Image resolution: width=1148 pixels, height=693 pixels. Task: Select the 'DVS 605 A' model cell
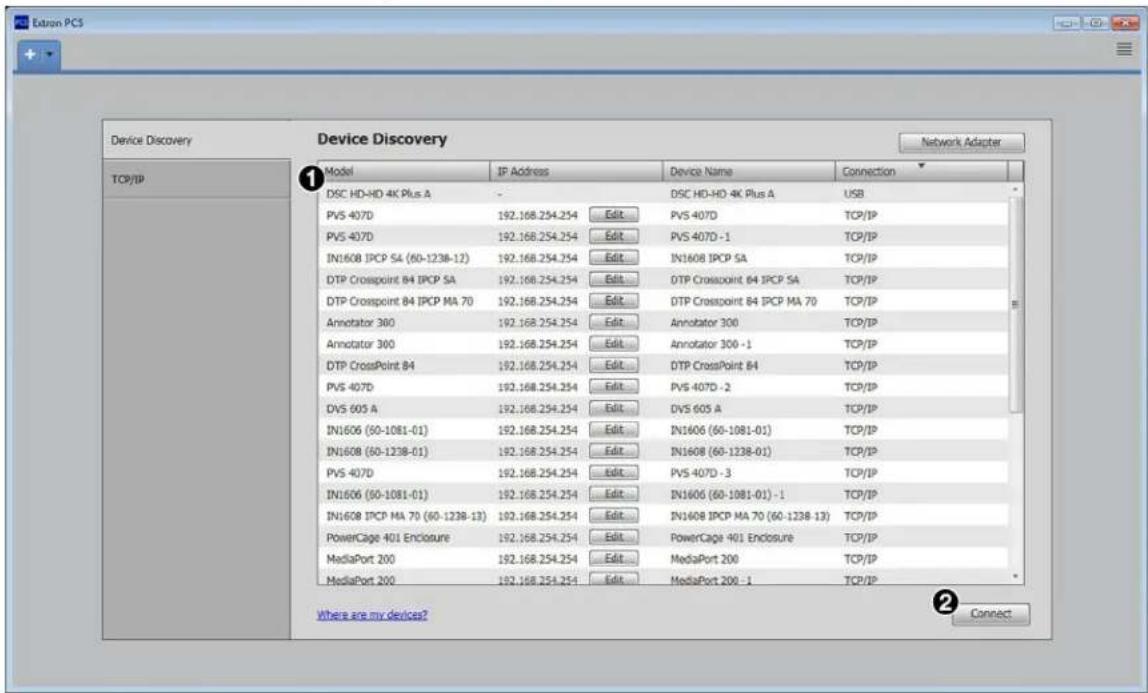(x=351, y=409)
